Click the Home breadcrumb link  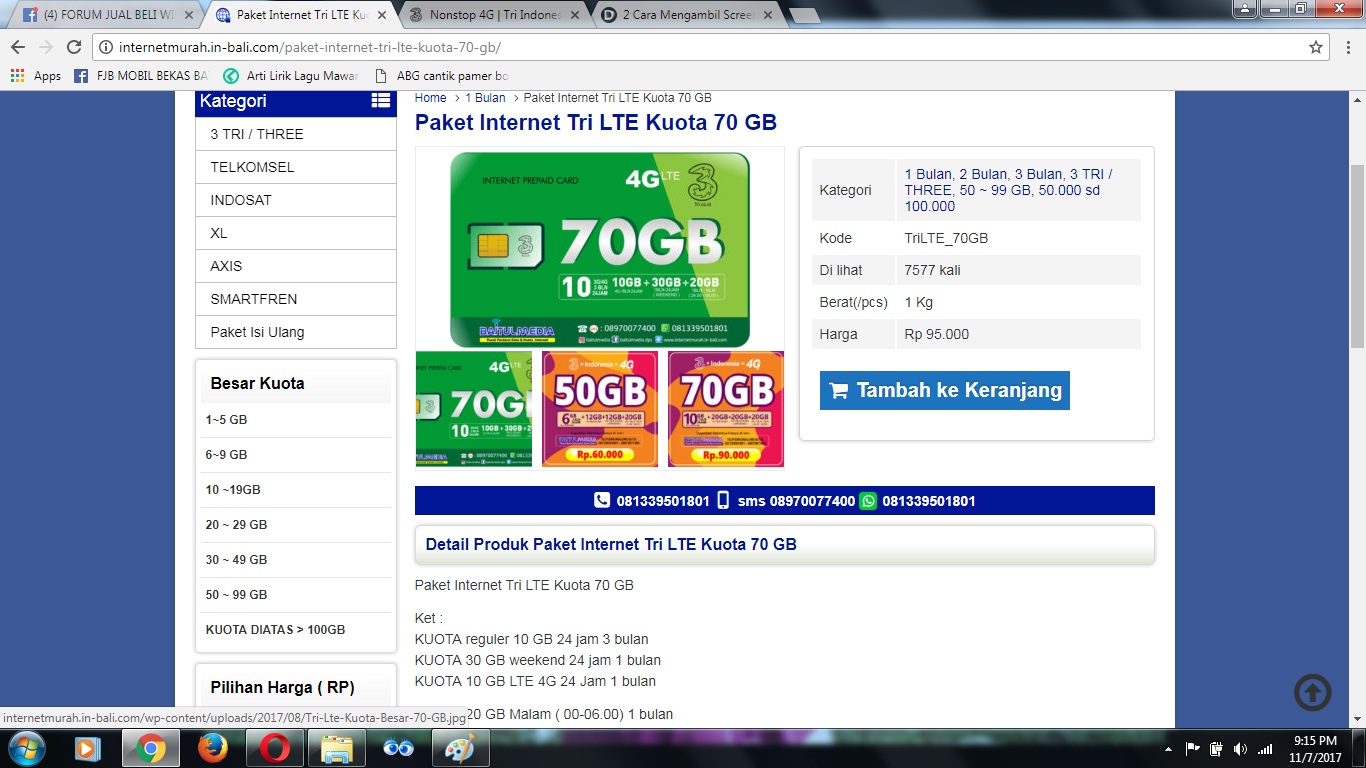click(431, 98)
